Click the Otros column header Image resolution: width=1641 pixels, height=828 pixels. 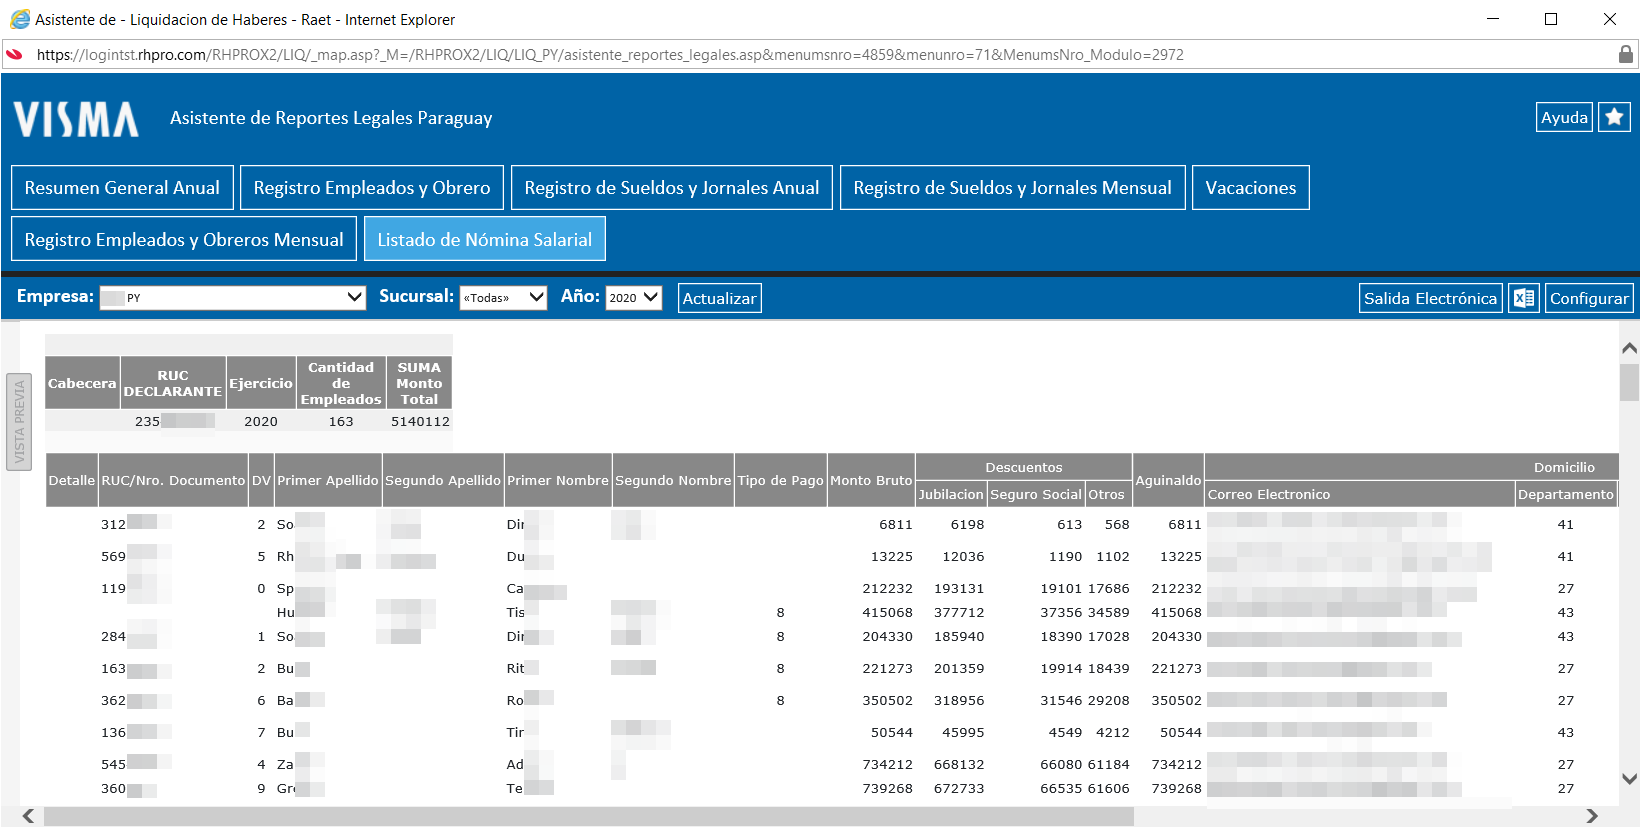tap(1107, 494)
